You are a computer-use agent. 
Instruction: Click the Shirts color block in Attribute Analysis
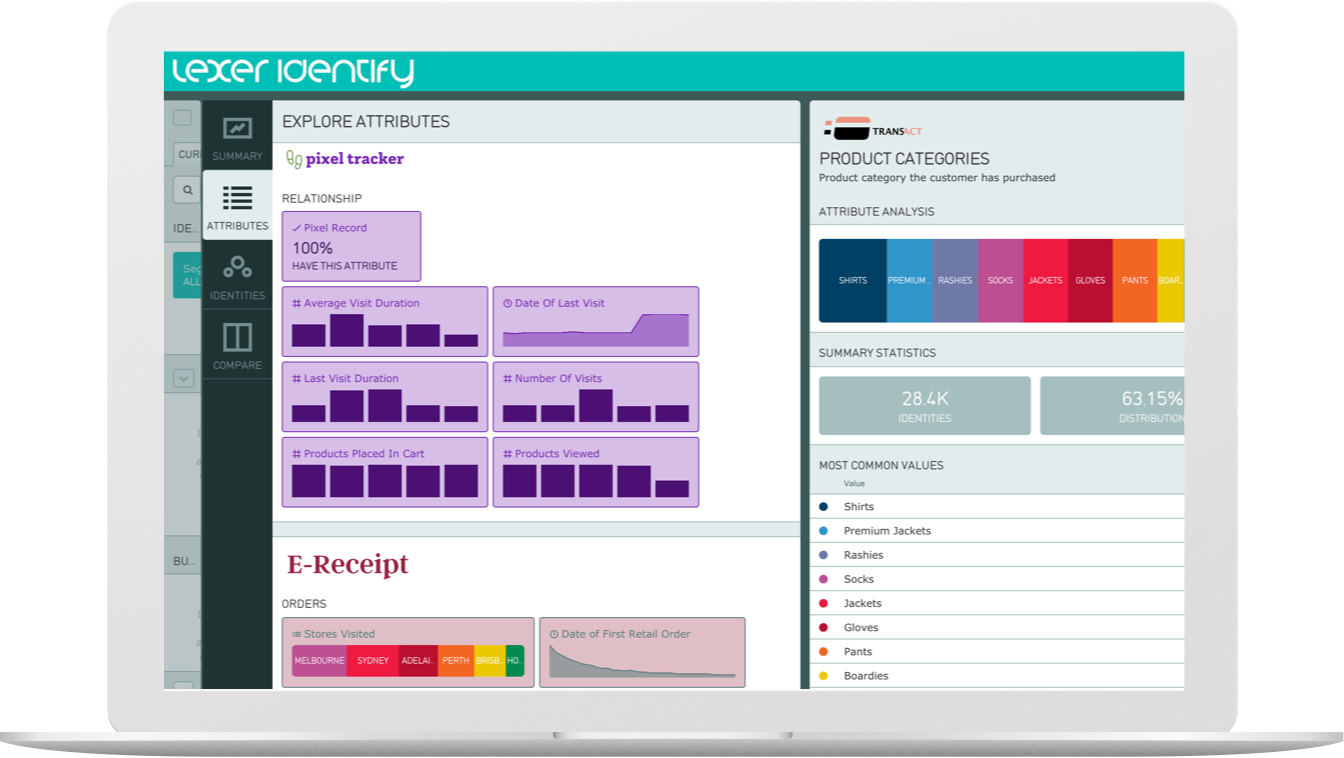click(x=852, y=281)
